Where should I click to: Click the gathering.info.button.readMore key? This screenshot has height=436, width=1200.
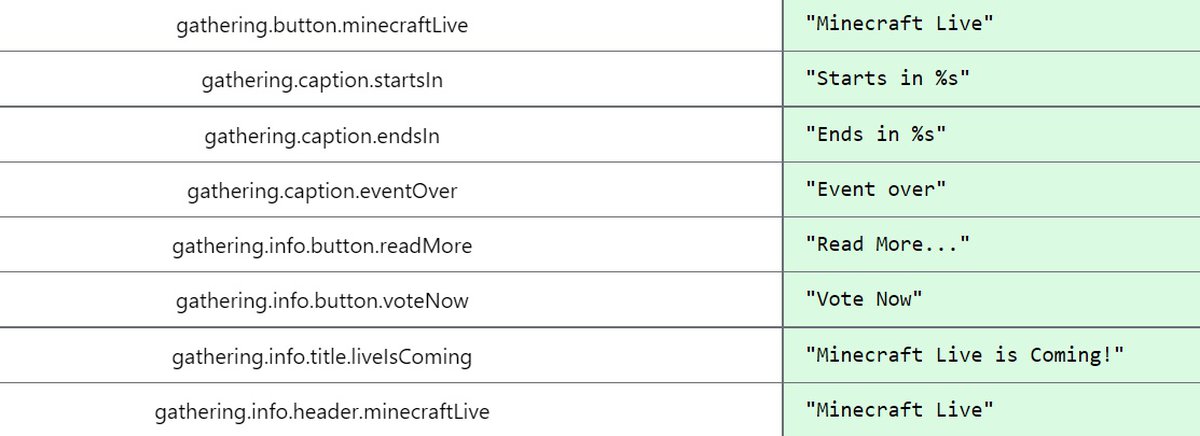pyautogui.click(x=322, y=245)
